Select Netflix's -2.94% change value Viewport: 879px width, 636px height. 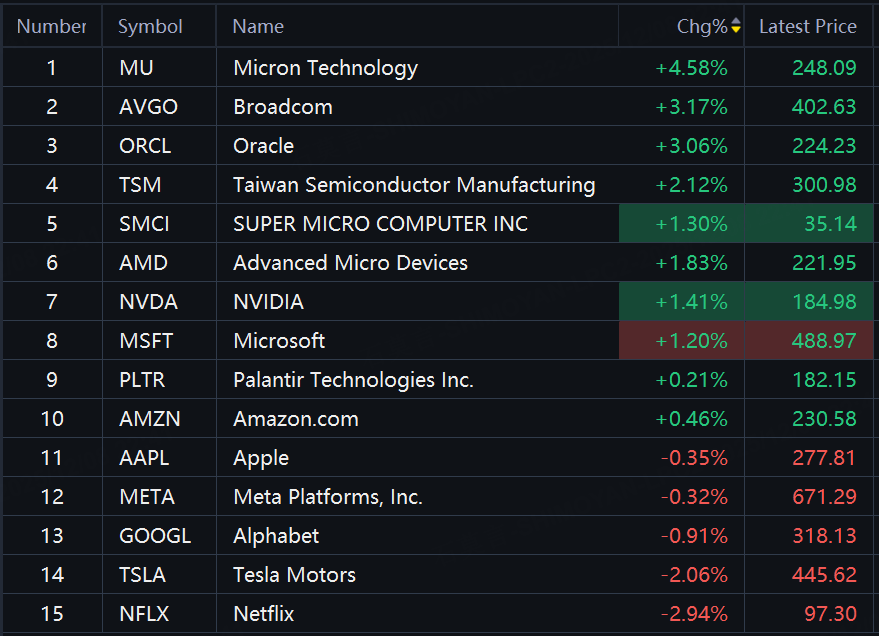point(693,614)
